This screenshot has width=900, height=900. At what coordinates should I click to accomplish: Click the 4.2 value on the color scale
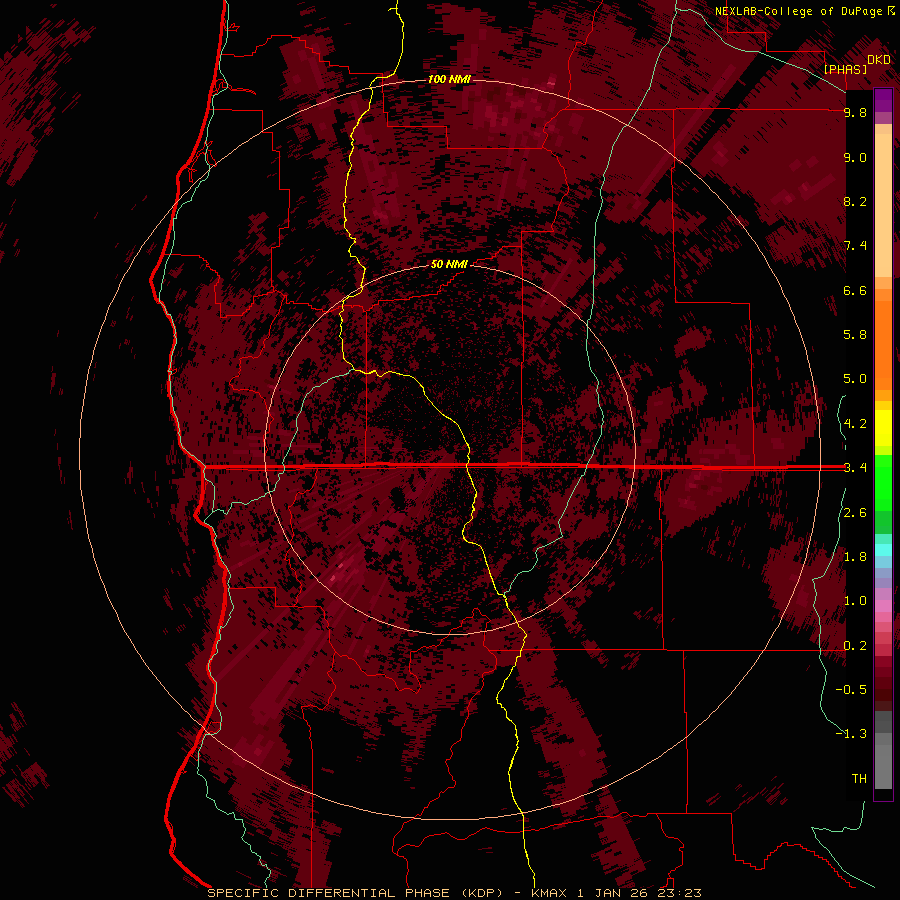855,424
